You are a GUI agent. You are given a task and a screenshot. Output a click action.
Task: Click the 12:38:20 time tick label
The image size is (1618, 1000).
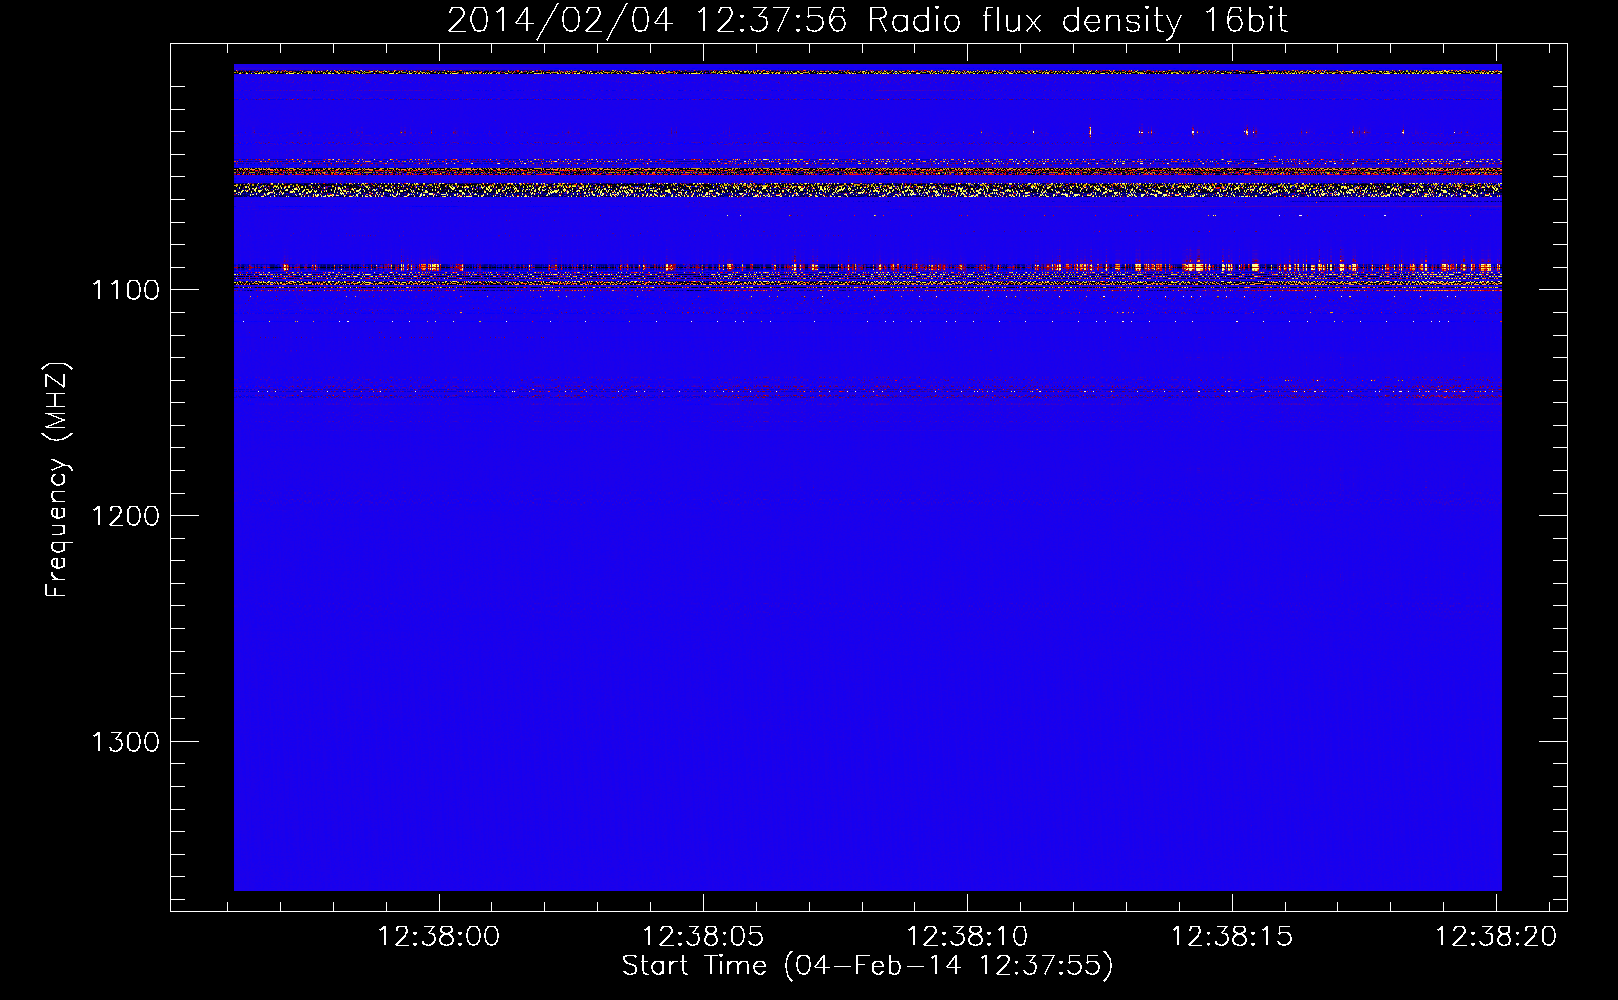(1496, 937)
